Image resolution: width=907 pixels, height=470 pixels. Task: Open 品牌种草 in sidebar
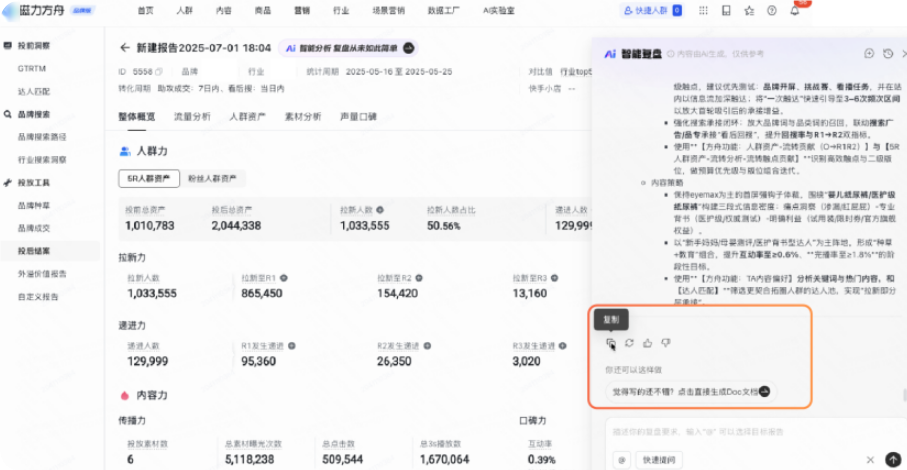(34, 205)
